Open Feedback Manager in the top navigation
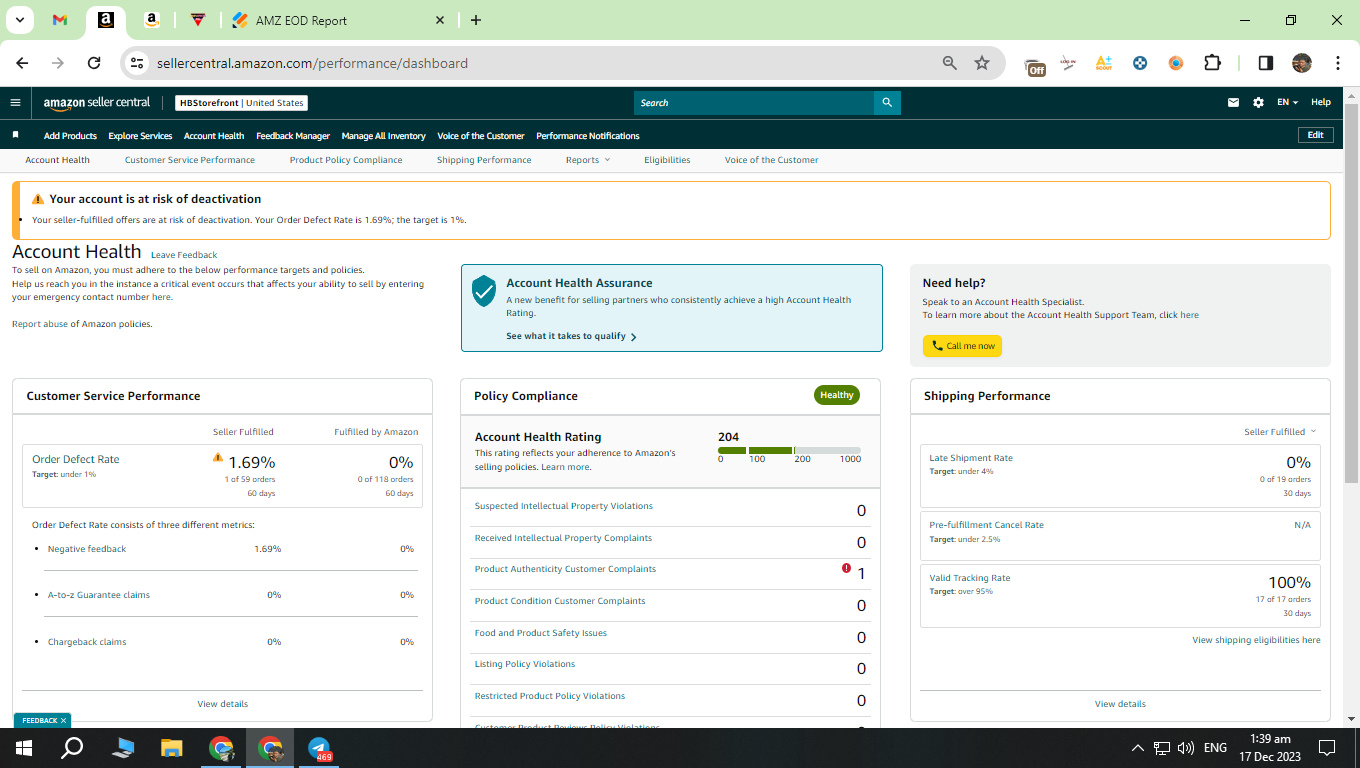The height and width of the screenshot is (768, 1360). (293, 136)
